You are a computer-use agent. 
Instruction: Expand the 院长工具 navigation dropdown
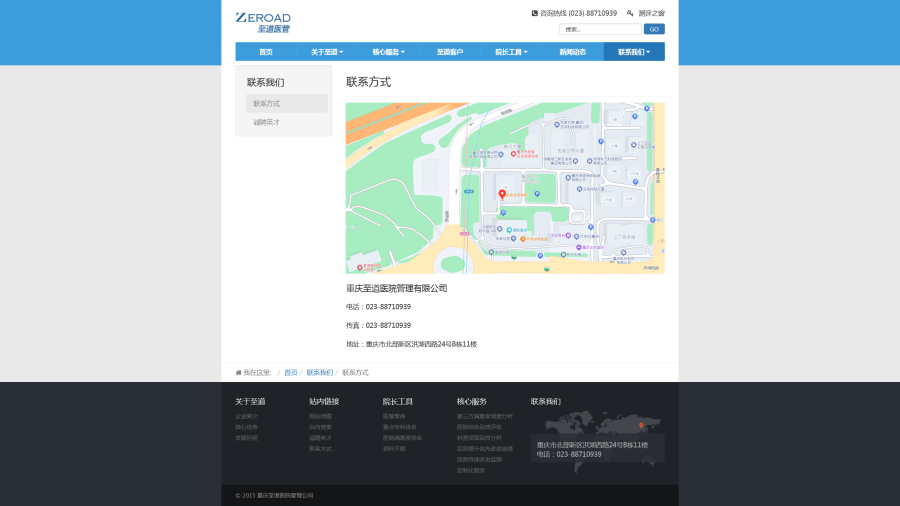(511, 52)
